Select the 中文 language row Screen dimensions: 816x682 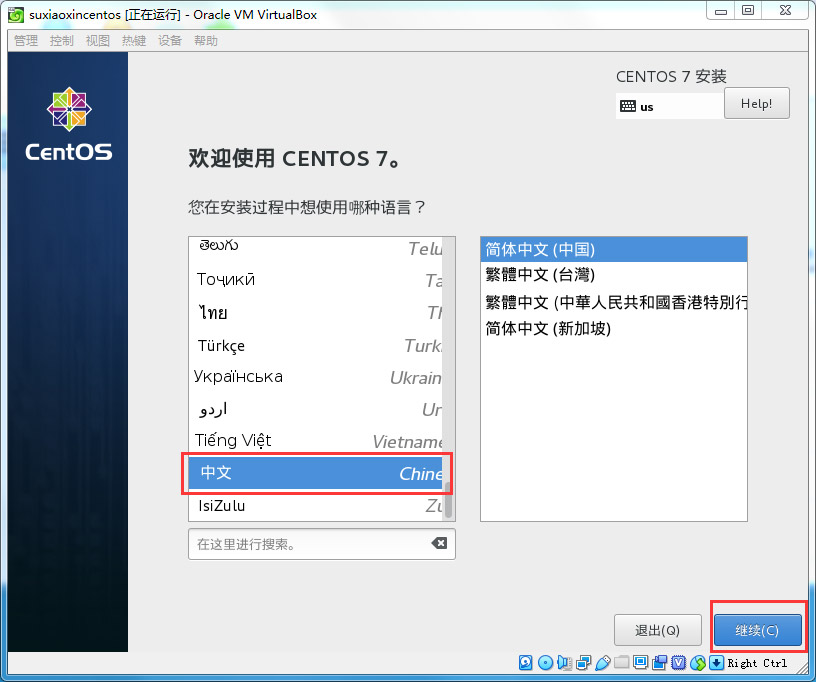pyautogui.click(x=315, y=473)
